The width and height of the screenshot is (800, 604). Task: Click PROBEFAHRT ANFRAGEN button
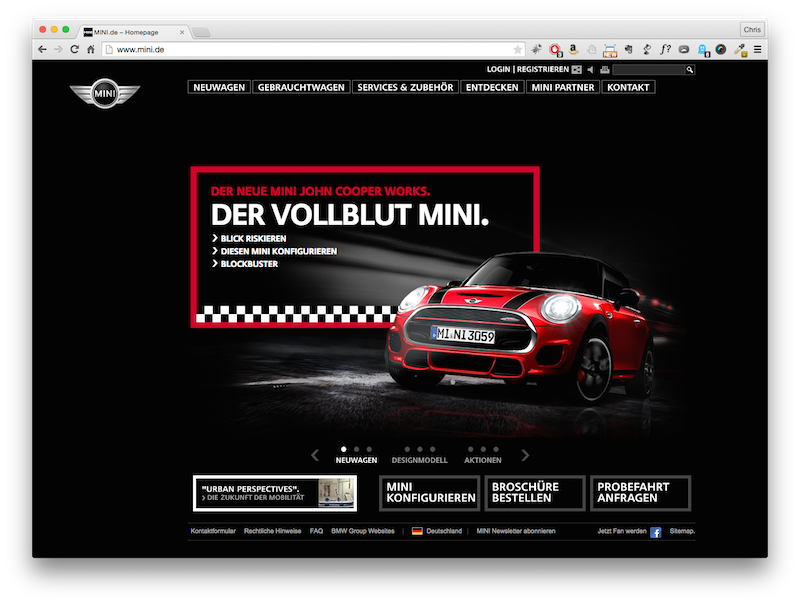[640, 492]
